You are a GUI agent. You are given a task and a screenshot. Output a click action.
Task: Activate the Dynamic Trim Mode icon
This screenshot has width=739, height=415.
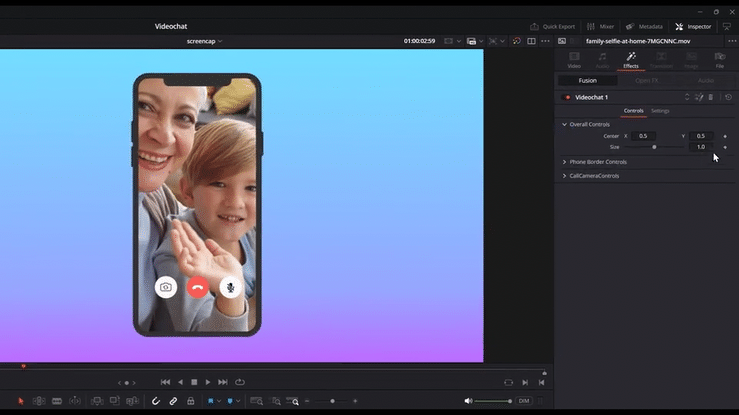(75, 401)
